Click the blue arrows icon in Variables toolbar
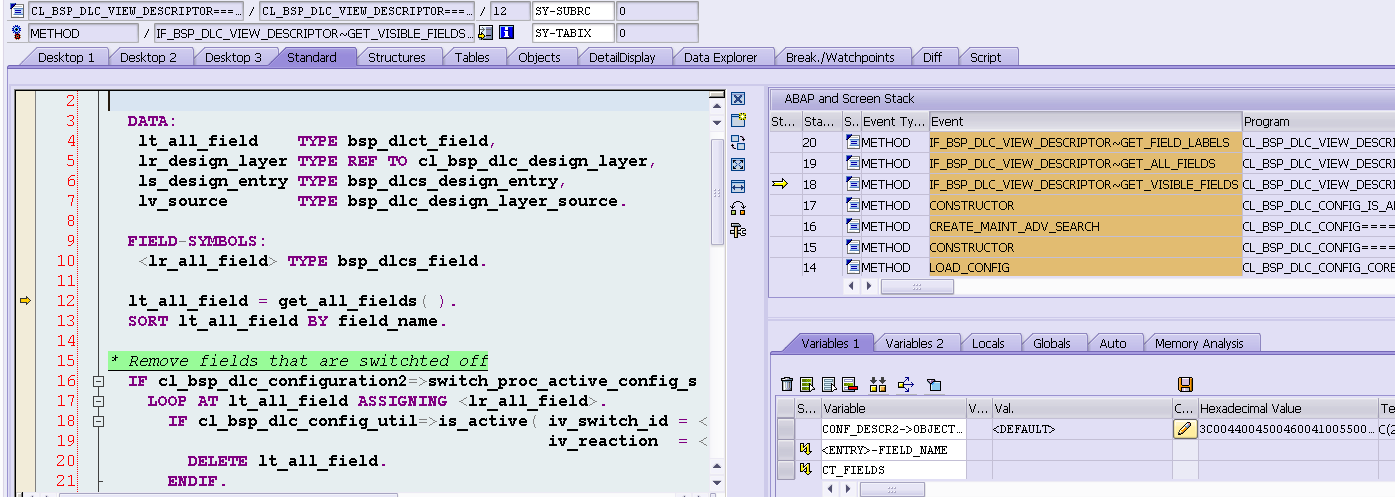This screenshot has height=497, width=1395. pyautogui.click(x=907, y=384)
